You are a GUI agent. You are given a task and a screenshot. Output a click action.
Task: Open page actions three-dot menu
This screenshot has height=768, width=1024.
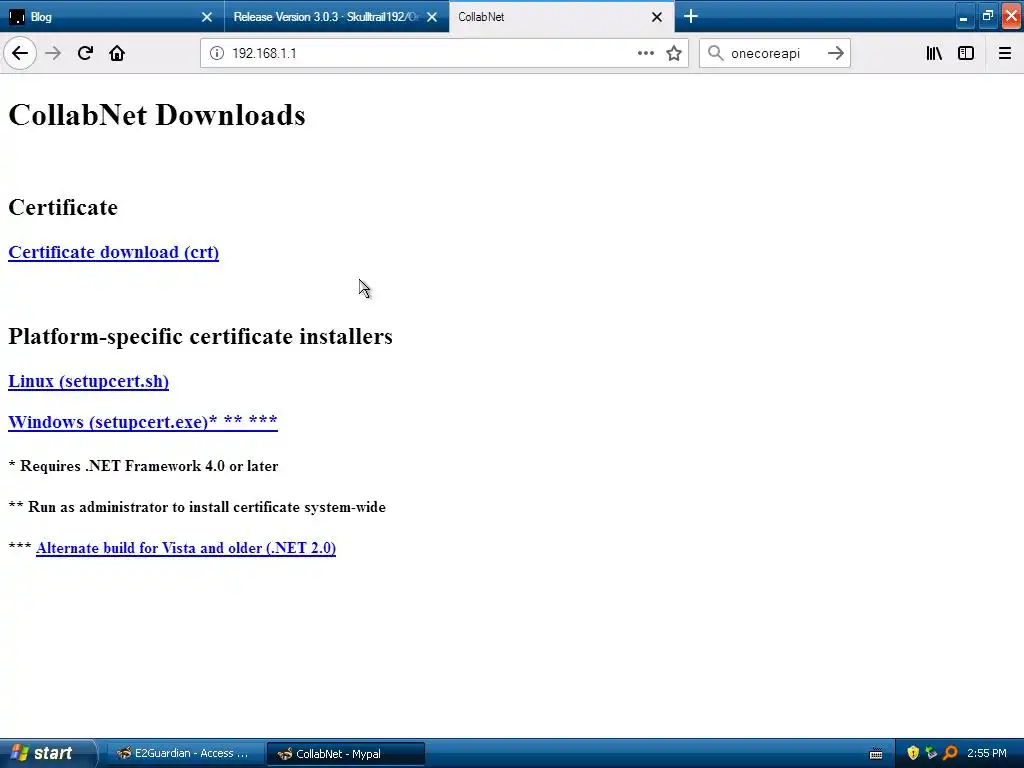point(645,54)
